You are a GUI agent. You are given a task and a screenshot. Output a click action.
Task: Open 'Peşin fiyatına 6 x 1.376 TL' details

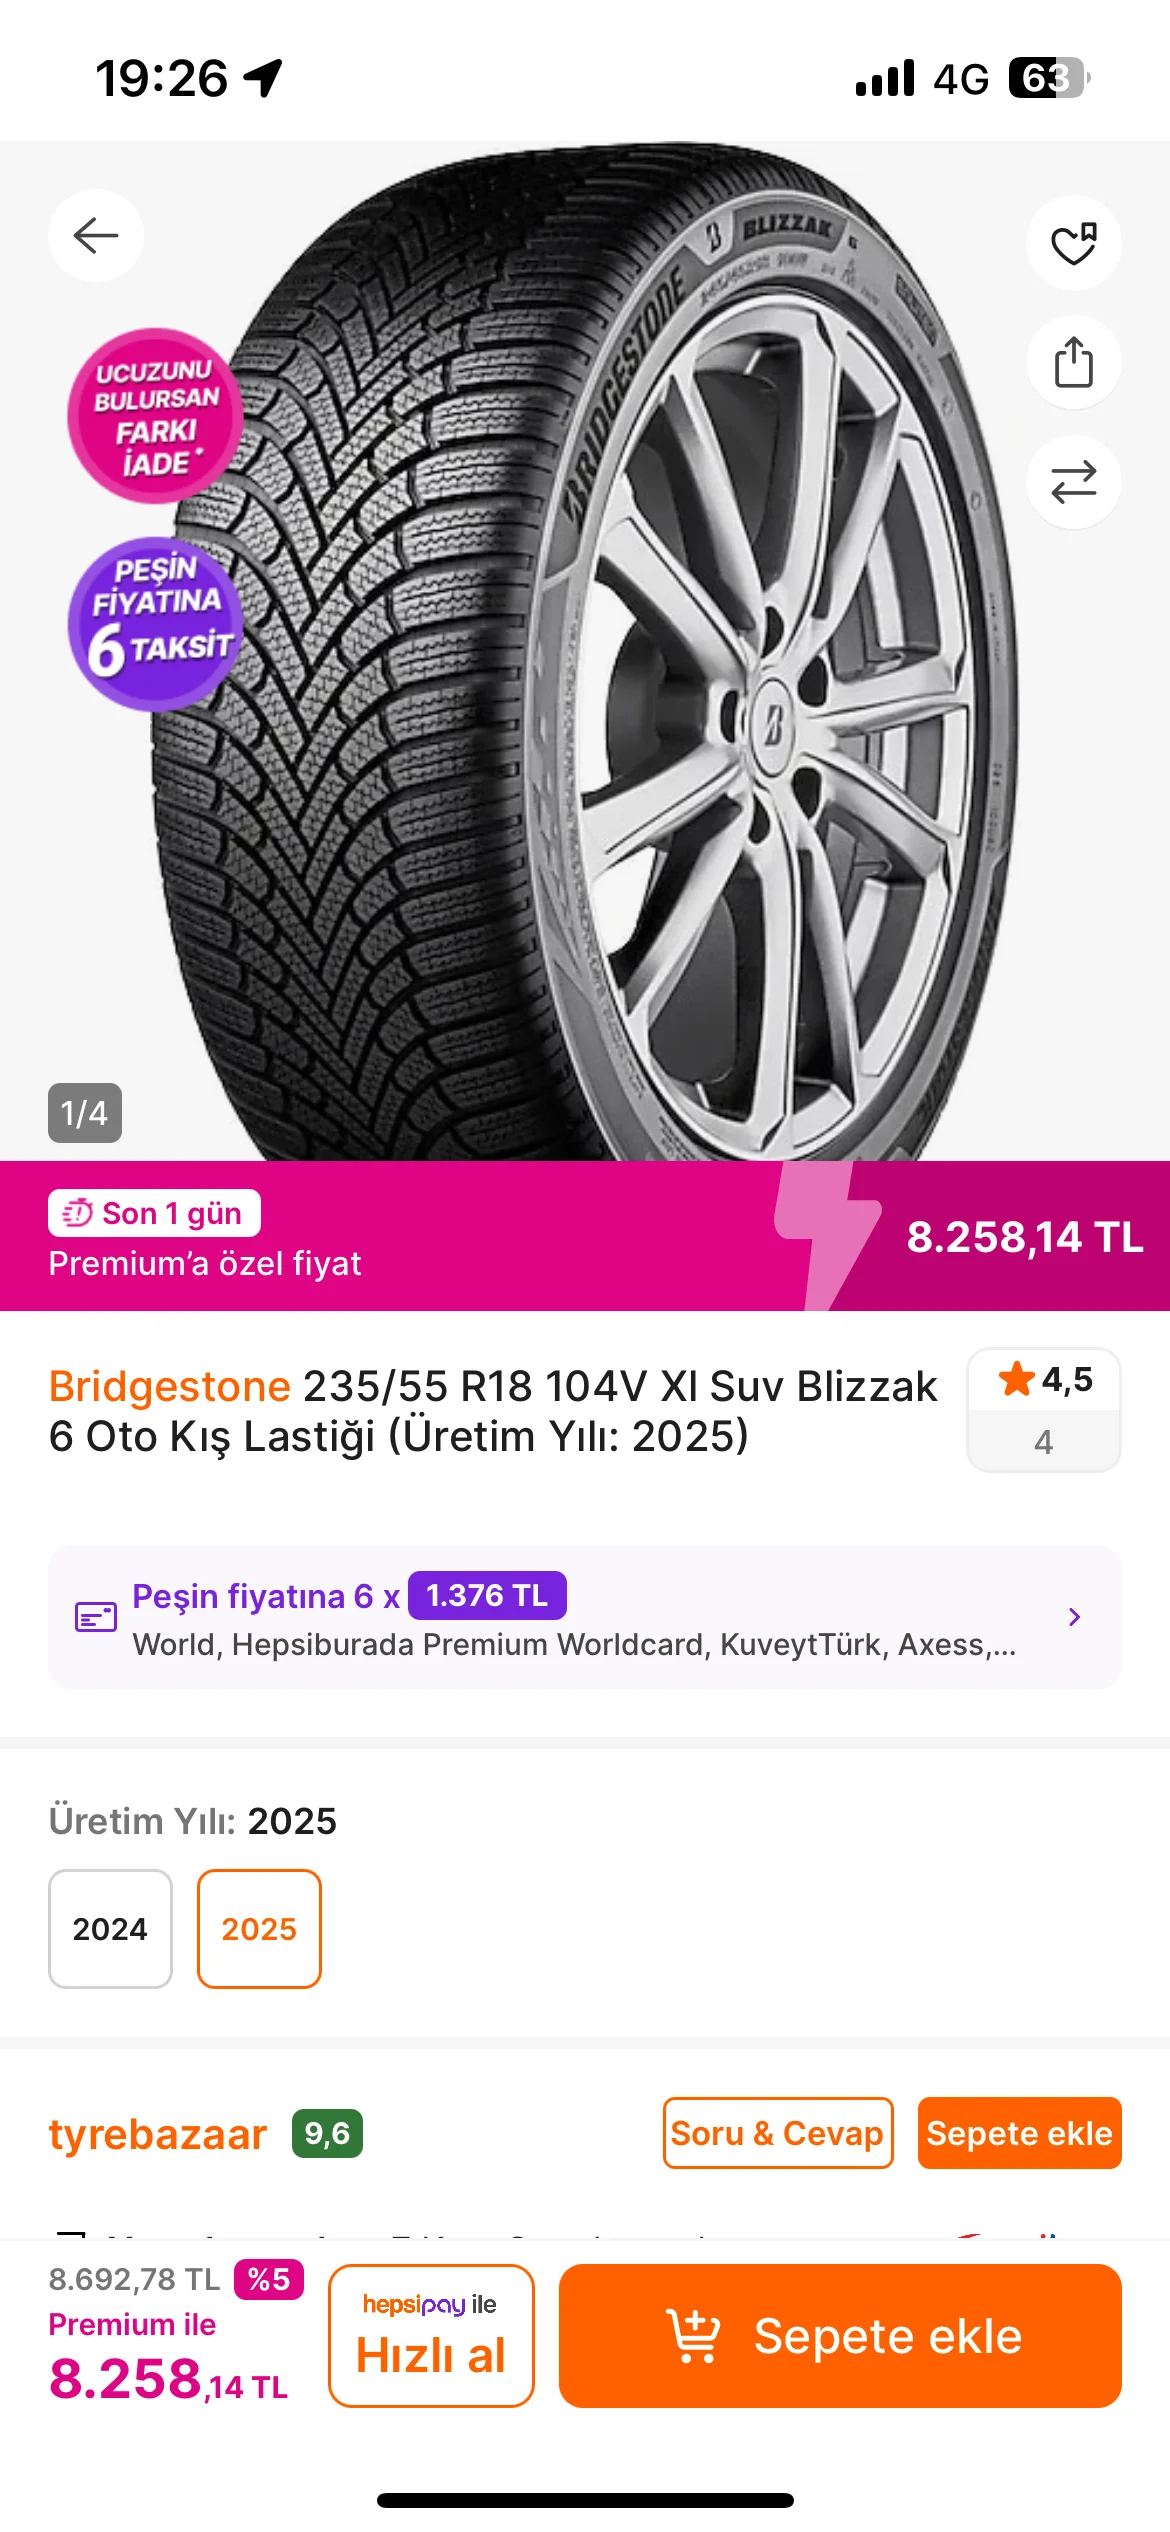[x=350, y=1596]
